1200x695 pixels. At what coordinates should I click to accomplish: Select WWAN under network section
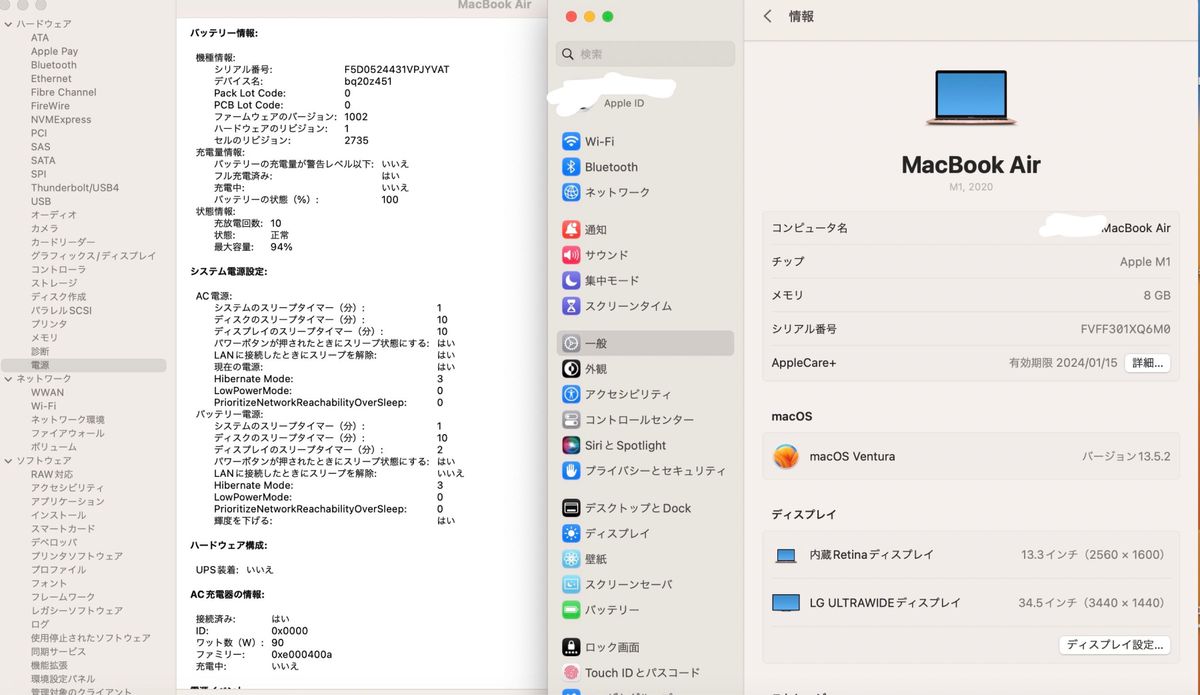pyautogui.click(x=47, y=393)
